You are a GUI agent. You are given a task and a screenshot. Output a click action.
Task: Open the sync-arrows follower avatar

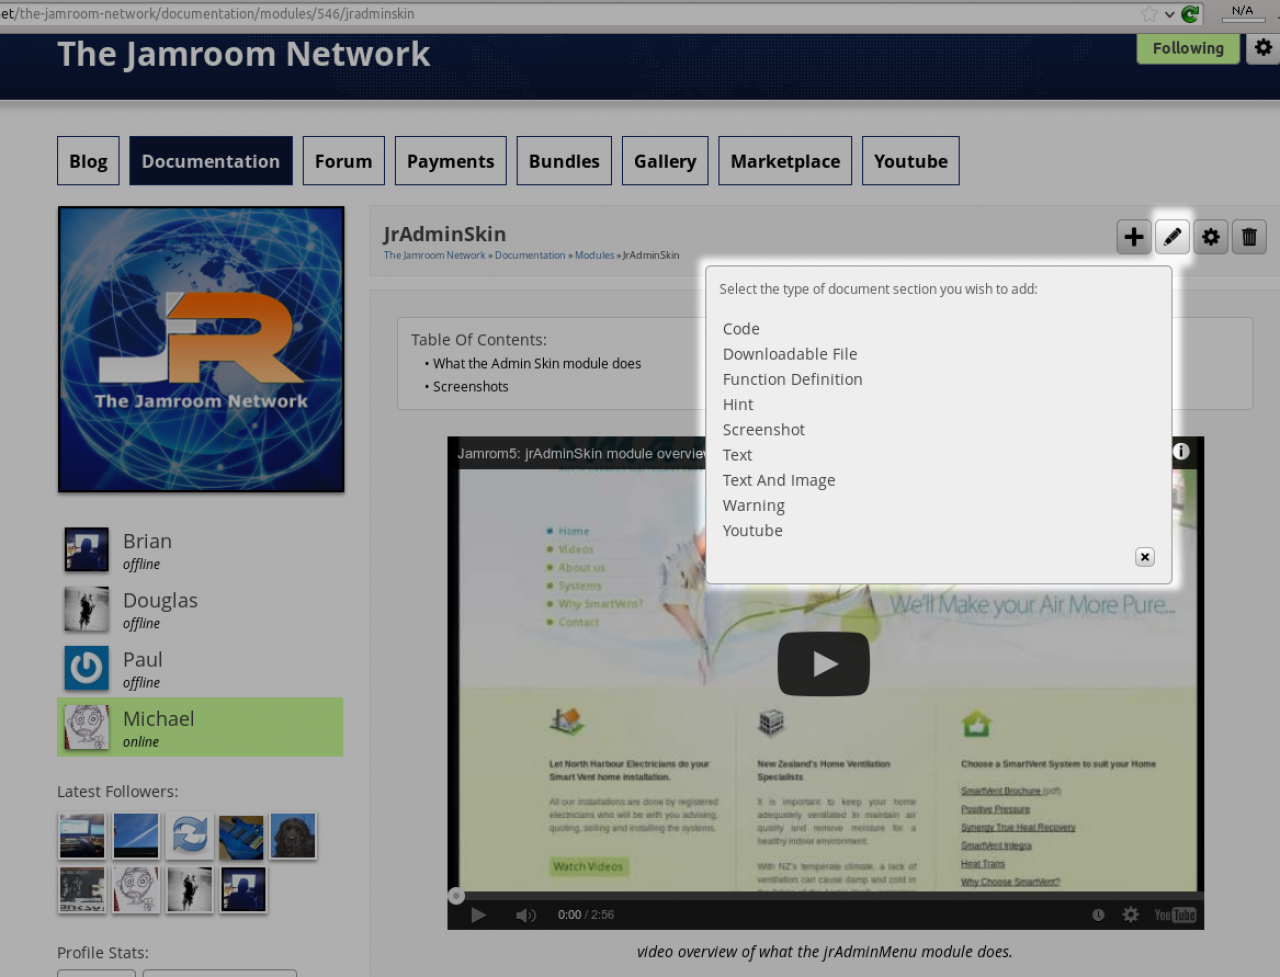(190, 836)
